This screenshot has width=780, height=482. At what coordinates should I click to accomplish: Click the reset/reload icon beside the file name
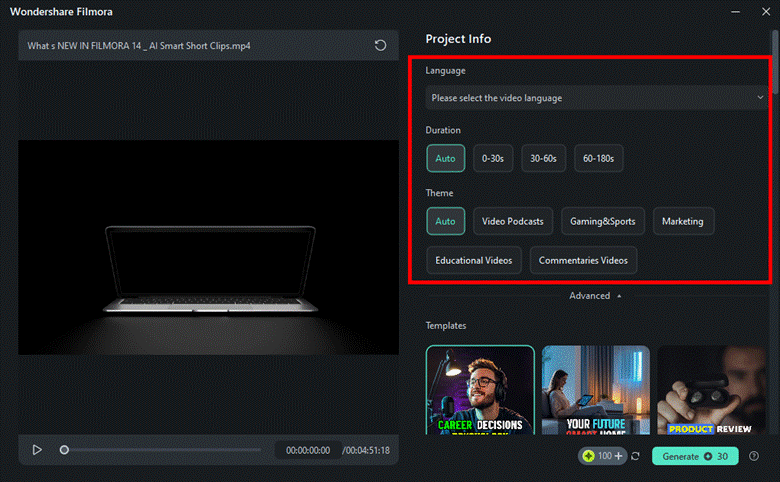[380, 45]
